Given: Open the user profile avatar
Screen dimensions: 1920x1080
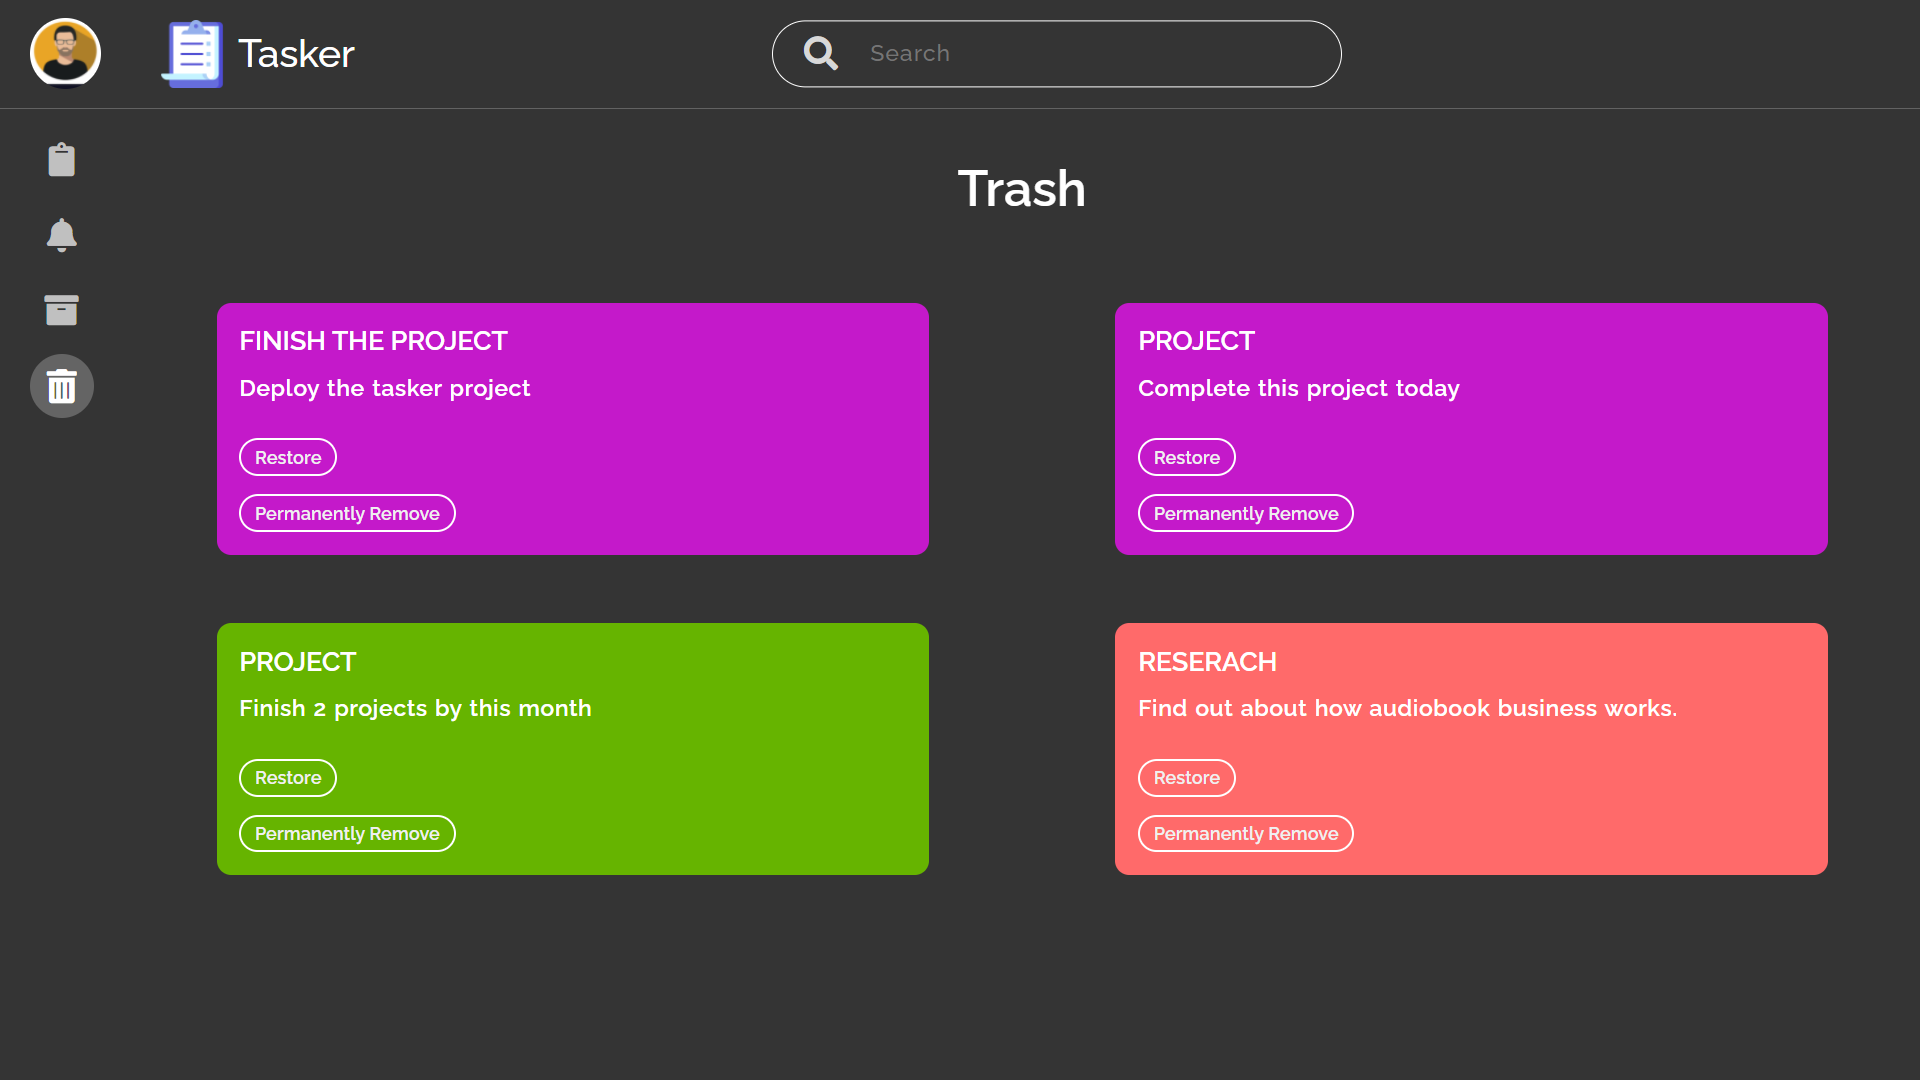Looking at the screenshot, I should coord(65,53).
